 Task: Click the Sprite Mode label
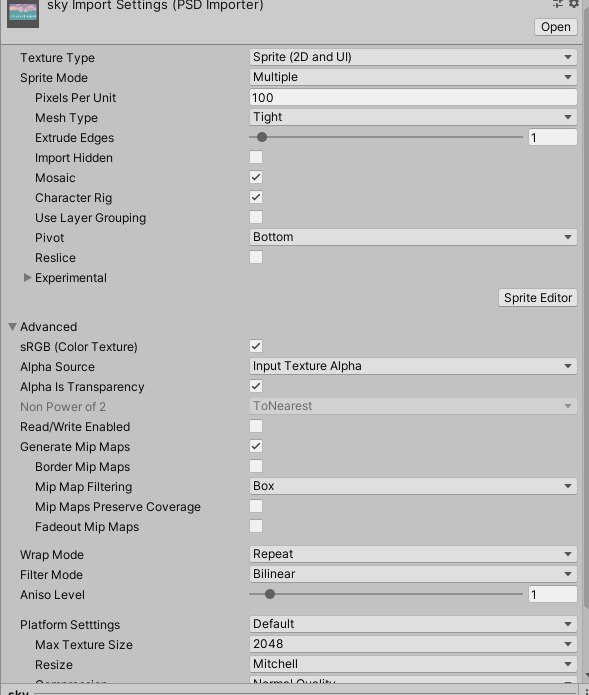coord(54,78)
